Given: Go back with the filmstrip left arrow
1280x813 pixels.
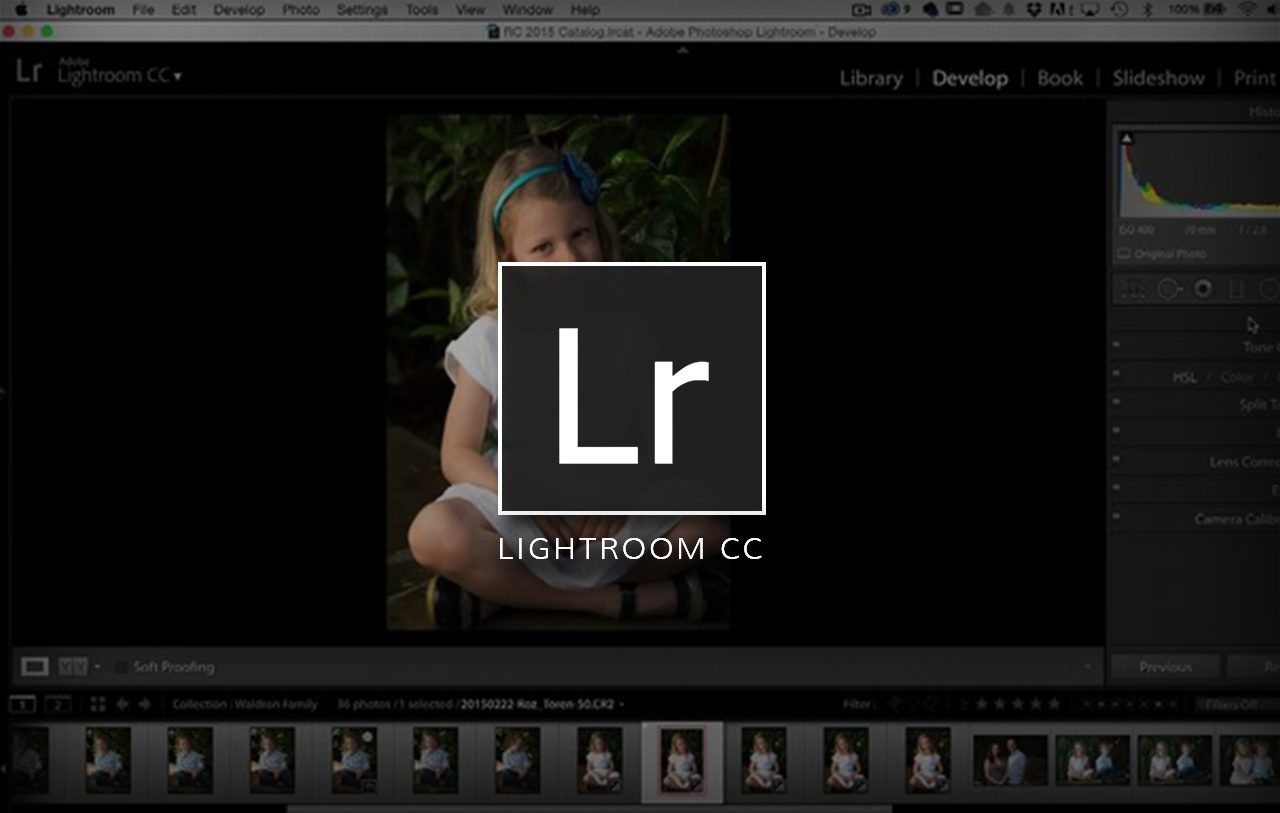Looking at the screenshot, I should (x=122, y=704).
